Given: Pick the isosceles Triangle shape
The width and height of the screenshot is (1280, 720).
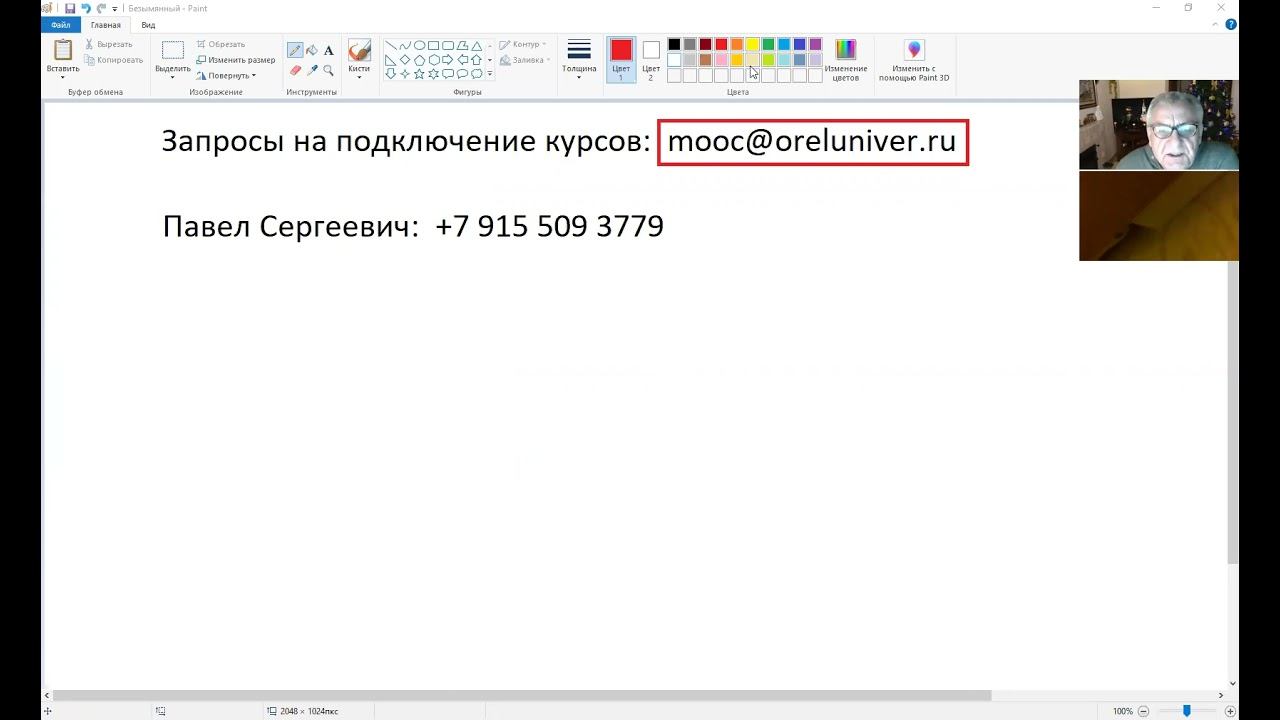Looking at the screenshot, I should pyautogui.click(x=477, y=46).
